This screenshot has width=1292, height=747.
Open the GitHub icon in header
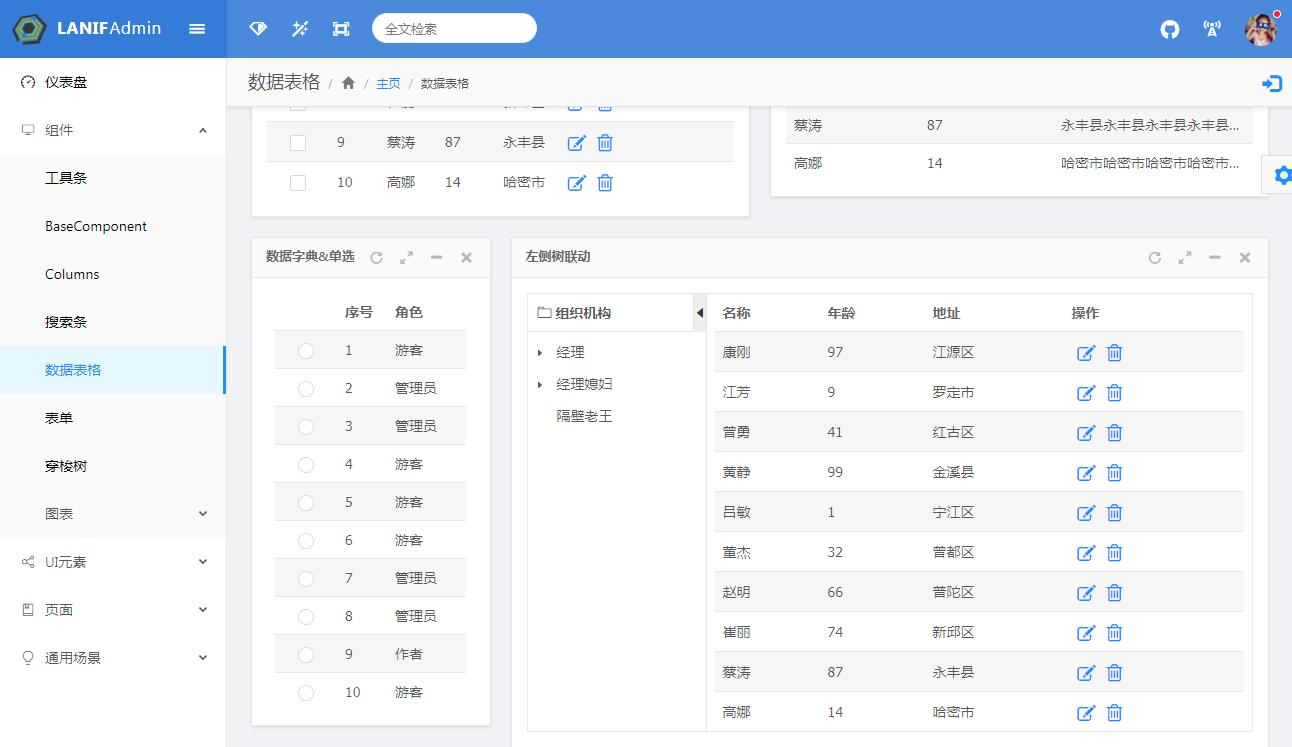point(1169,29)
